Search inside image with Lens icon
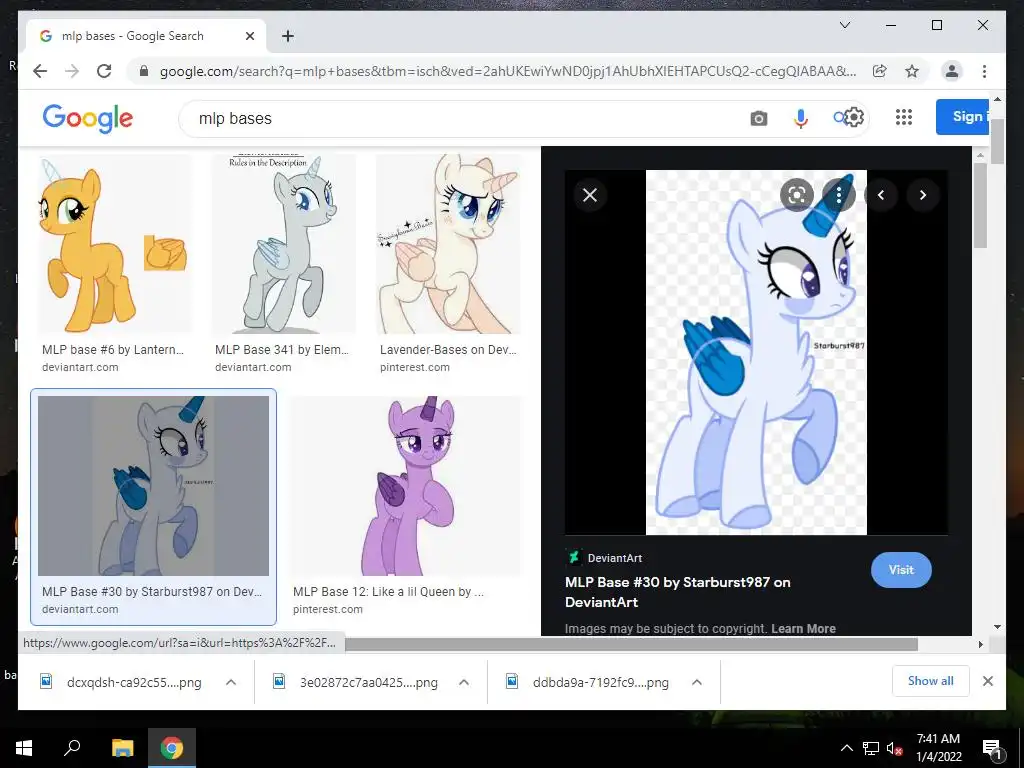This screenshot has width=1024, height=768. (797, 195)
